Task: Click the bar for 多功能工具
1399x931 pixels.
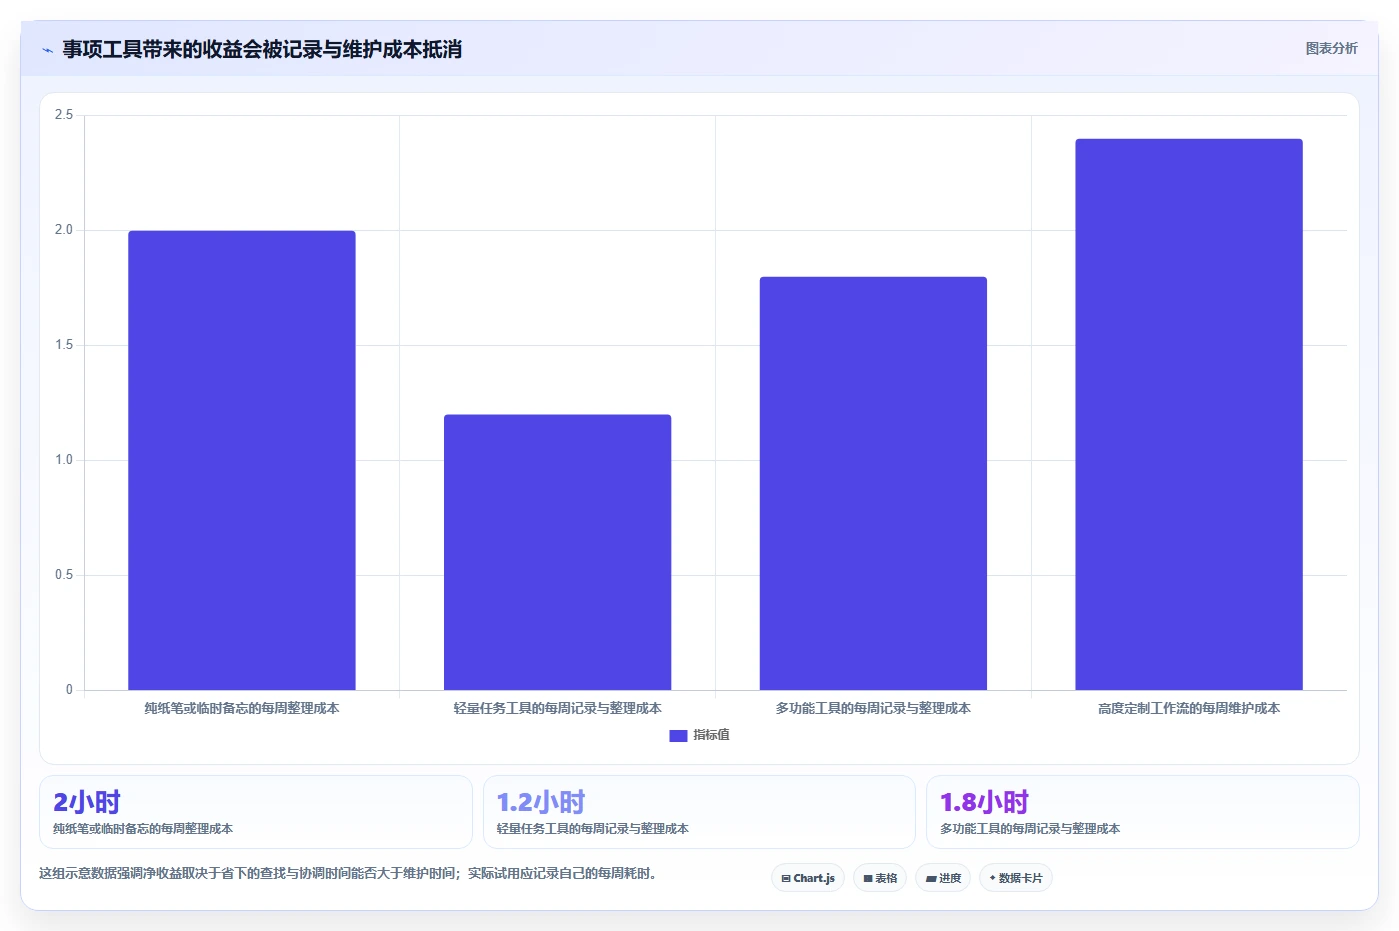Action: click(873, 483)
